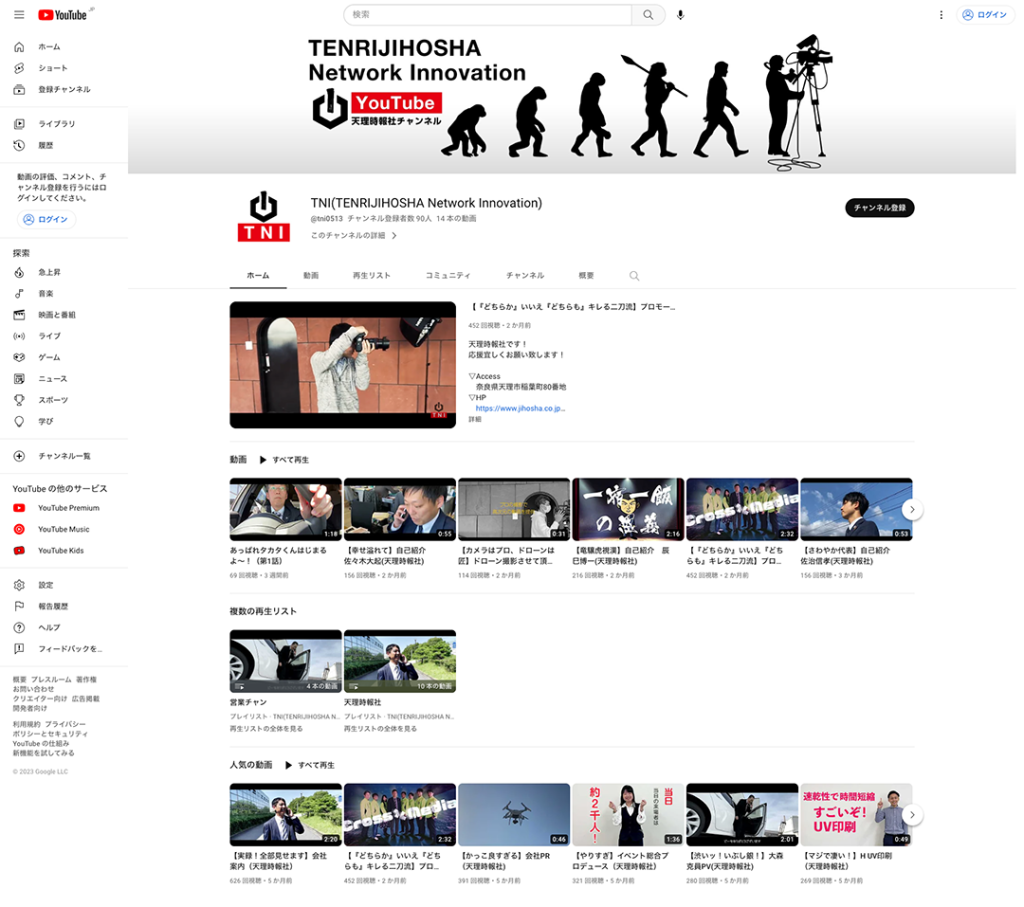Click the search magnifier button
The width and height of the screenshot is (1024, 907).
coord(648,15)
